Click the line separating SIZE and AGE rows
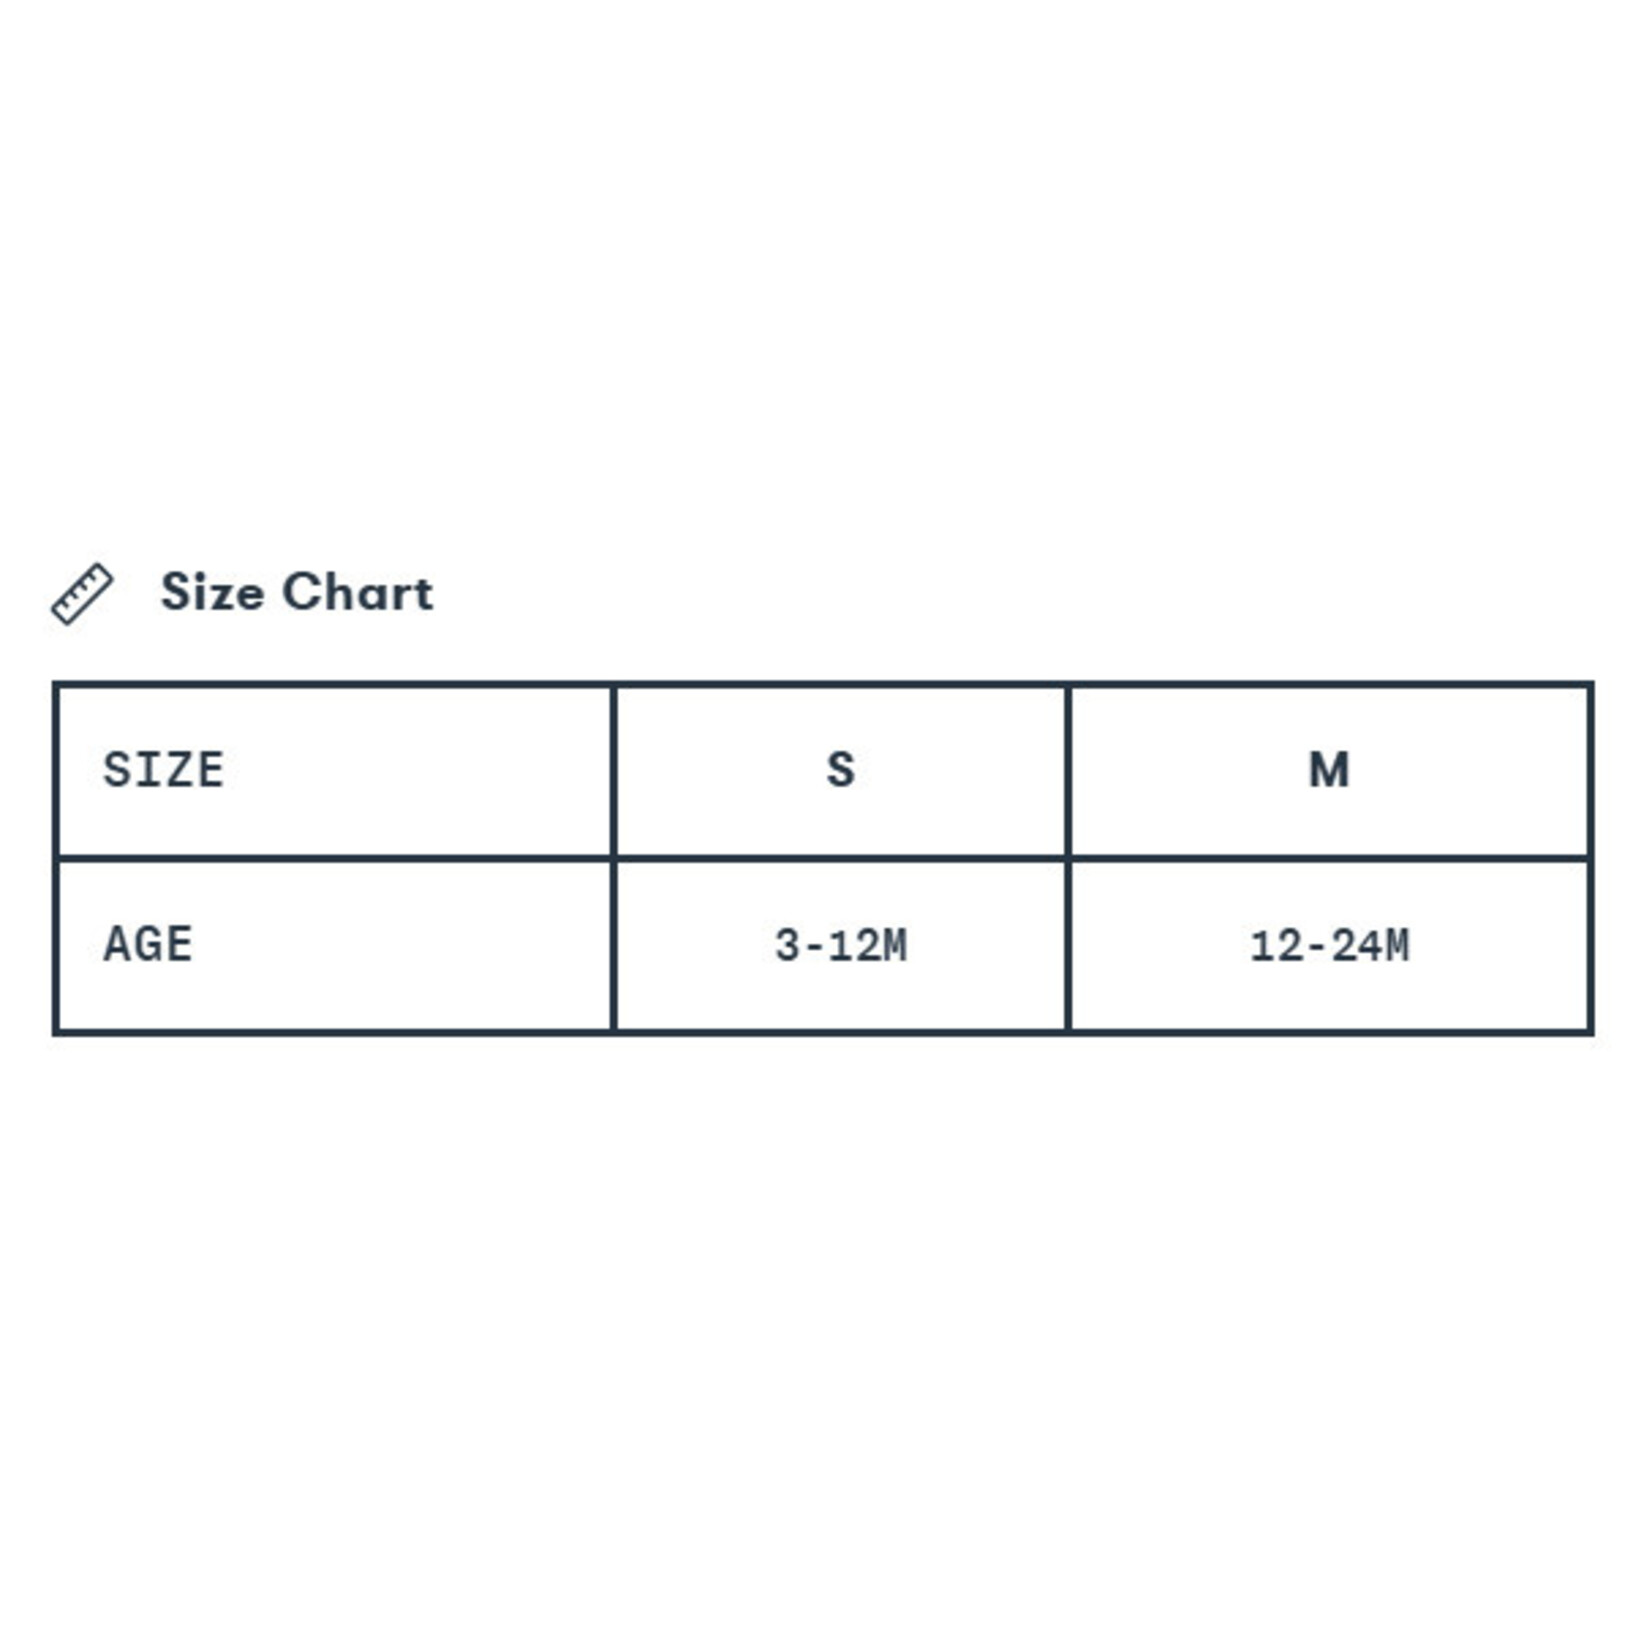1652x1652 pixels. [823, 858]
